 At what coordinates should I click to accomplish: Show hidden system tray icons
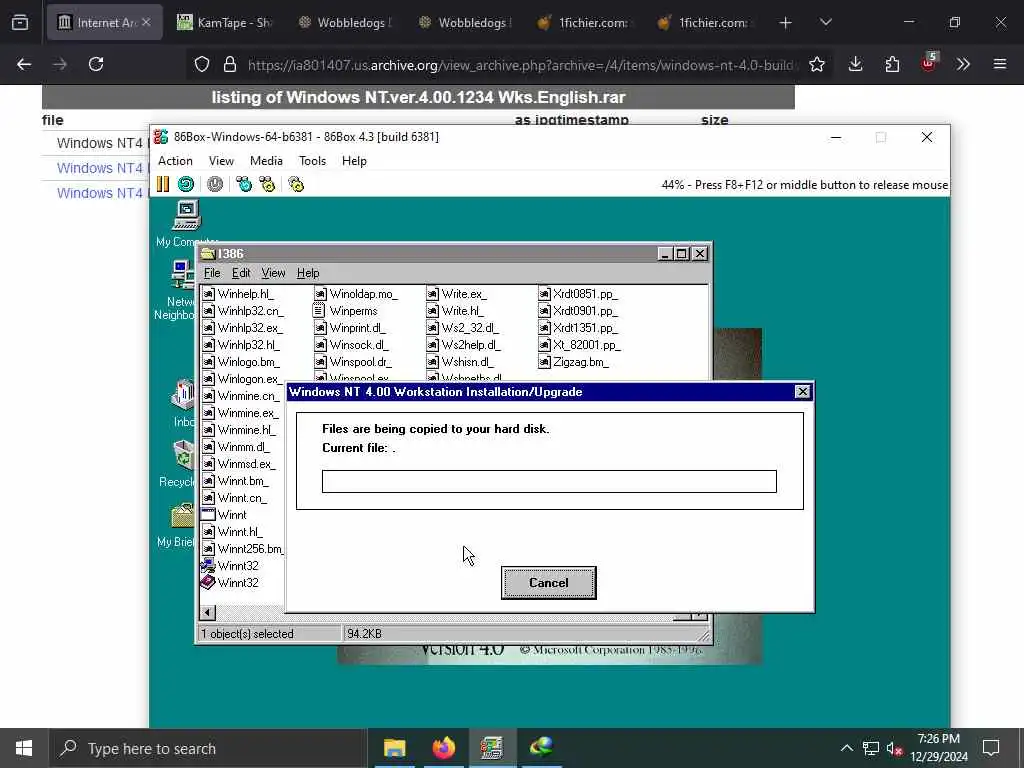point(846,748)
